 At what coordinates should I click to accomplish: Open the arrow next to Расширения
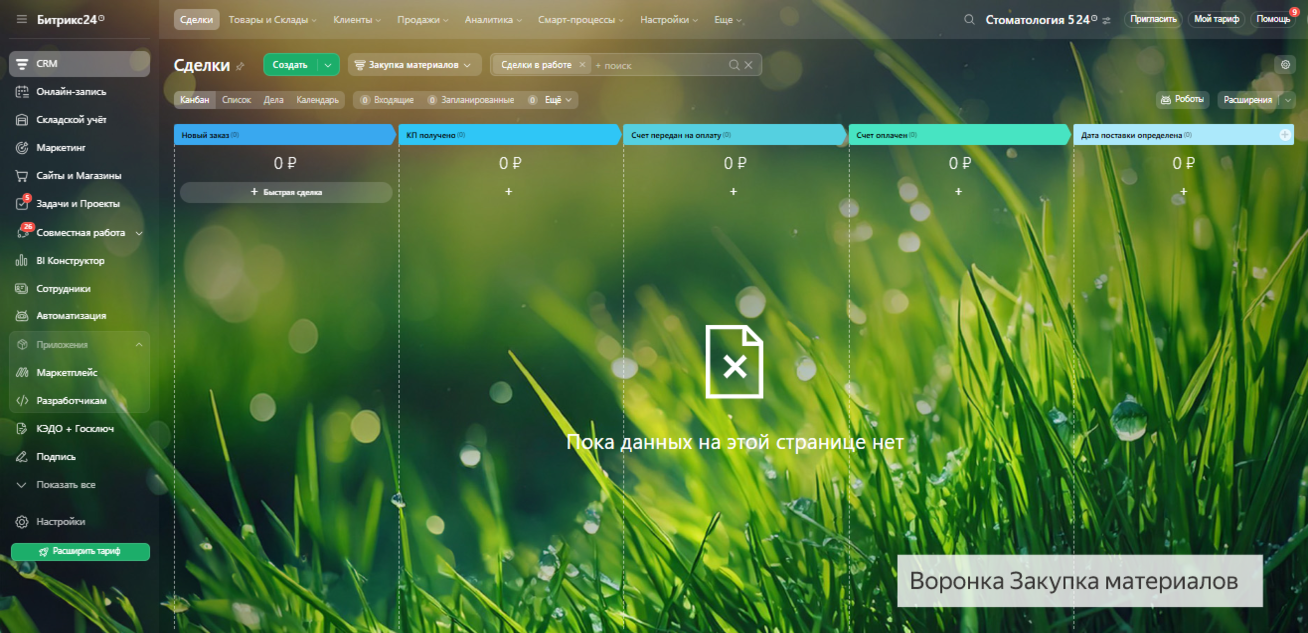(1287, 100)
